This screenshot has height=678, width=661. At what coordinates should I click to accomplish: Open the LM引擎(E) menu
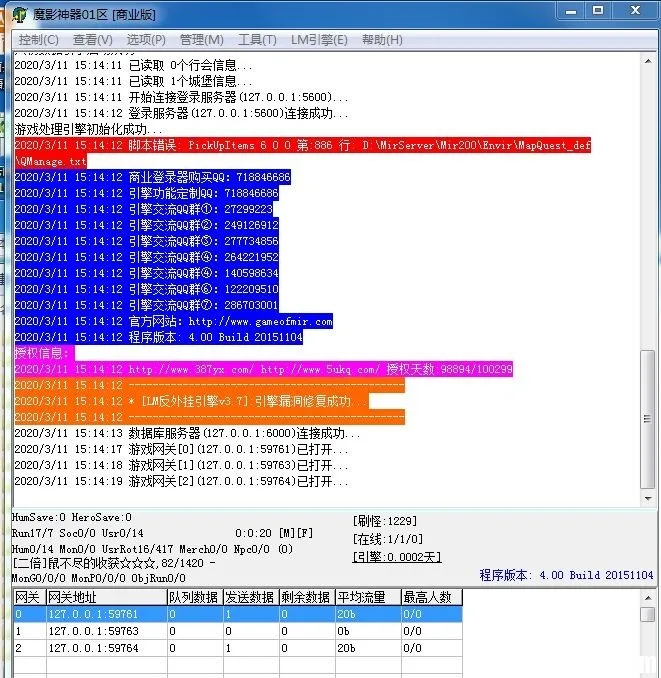[319, 40]
